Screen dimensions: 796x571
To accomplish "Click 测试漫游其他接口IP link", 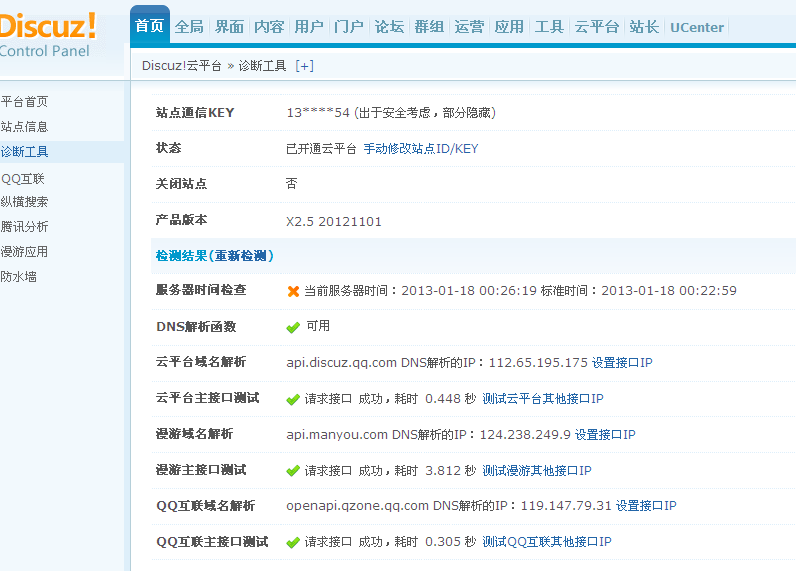I will pos(537,471).
